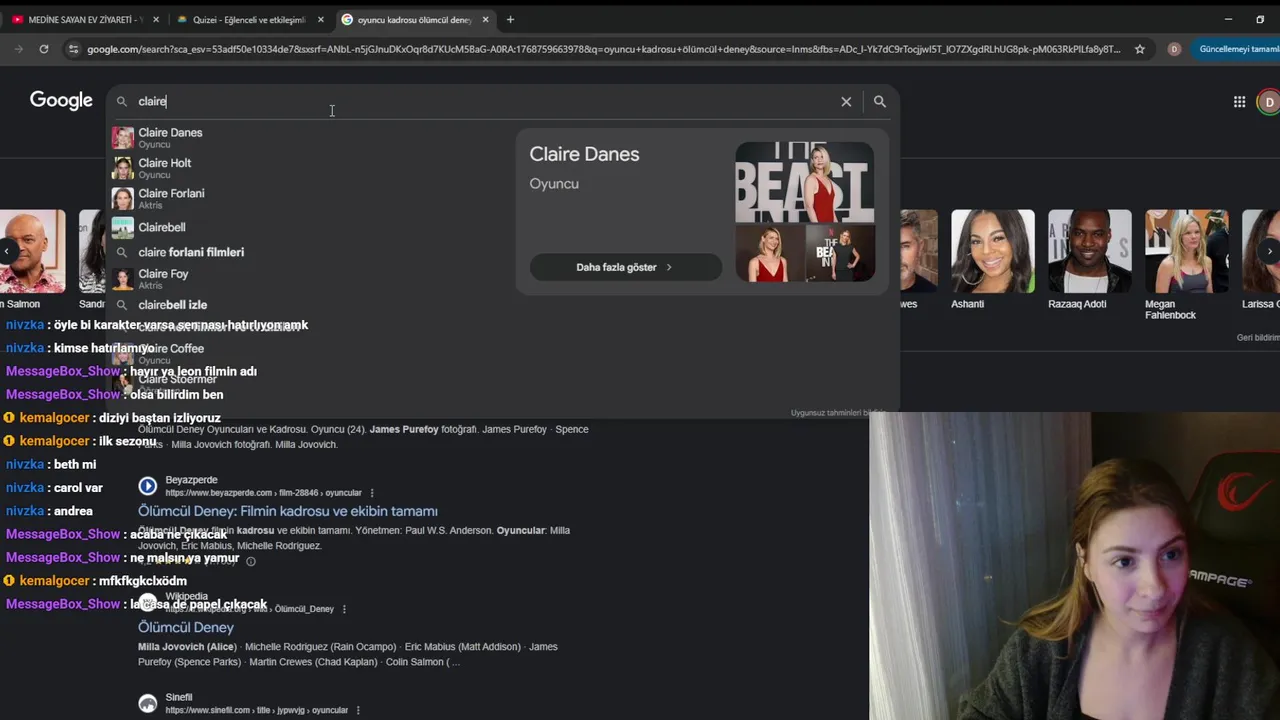Click the Beyazperde site favicon
The width and height of the screenshot is (1280, 720).
click(x=148, y=486)
